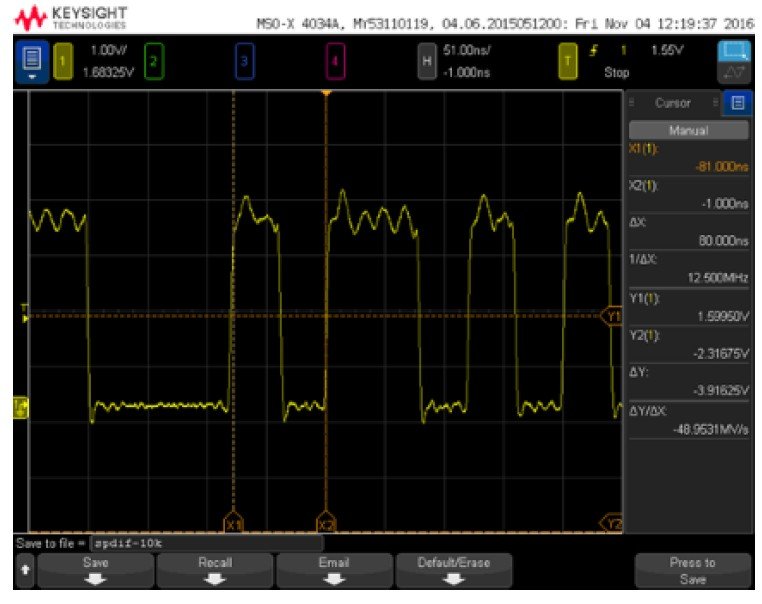Select the Y2 cursor marker handle
The height and width of the screenshot is (604, 762).
point(612,523)
